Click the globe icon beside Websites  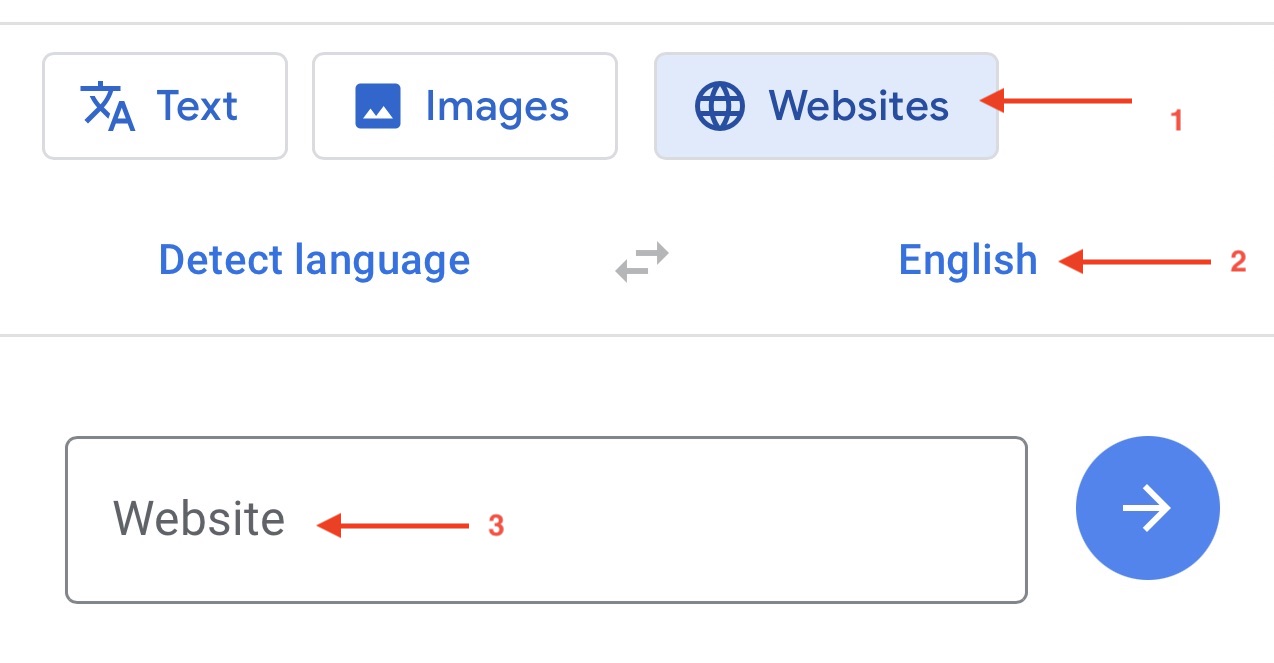(720, 106)
